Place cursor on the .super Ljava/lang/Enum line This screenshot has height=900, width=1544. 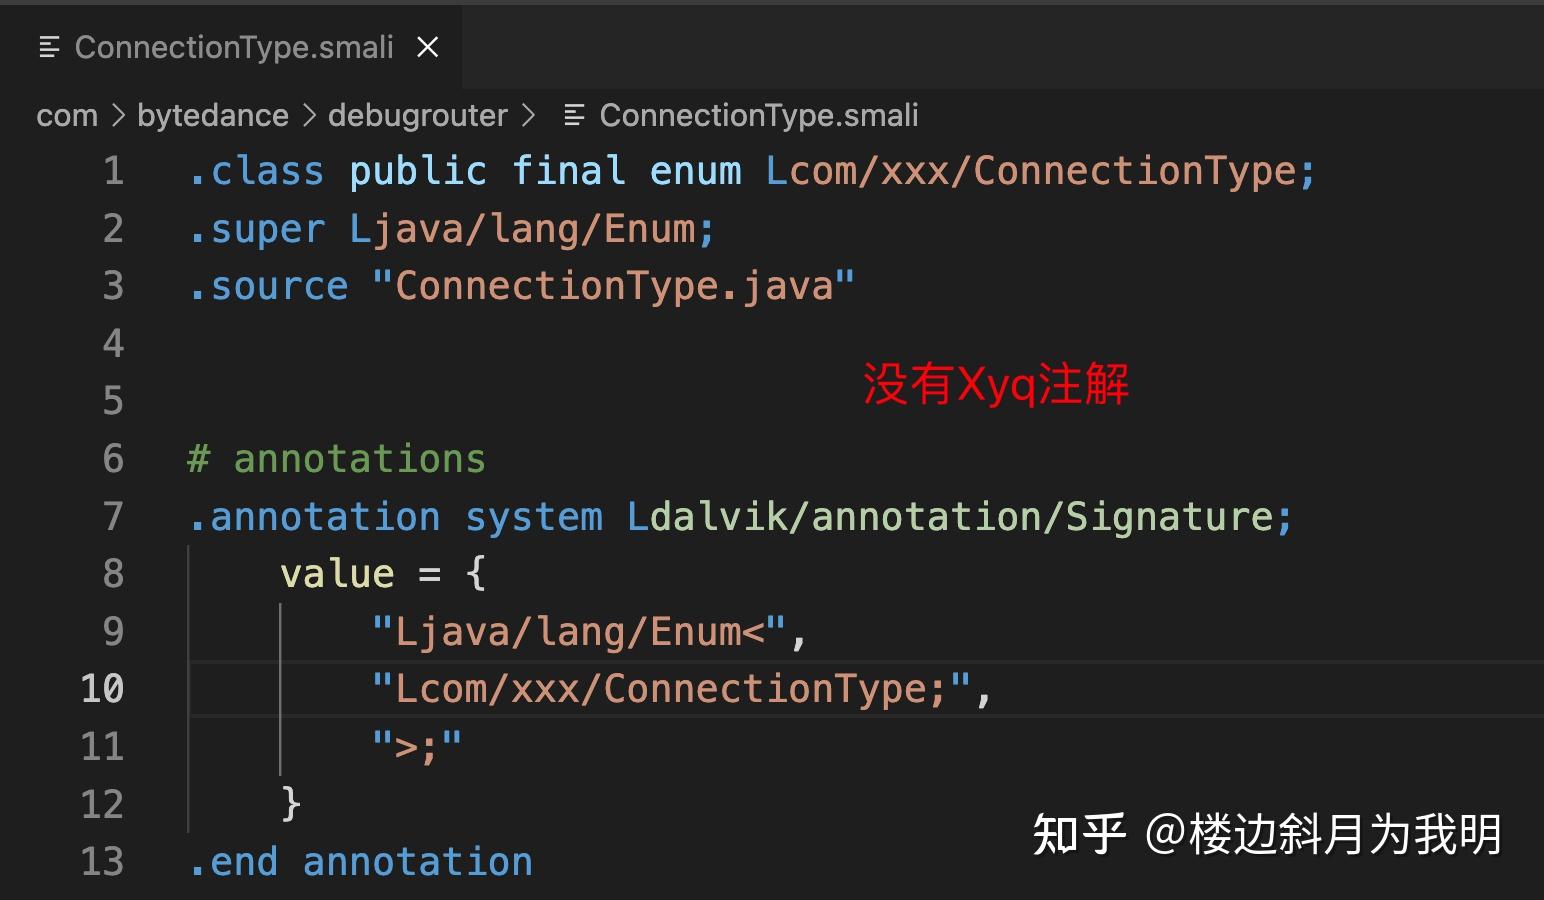(x=452, y=230)
